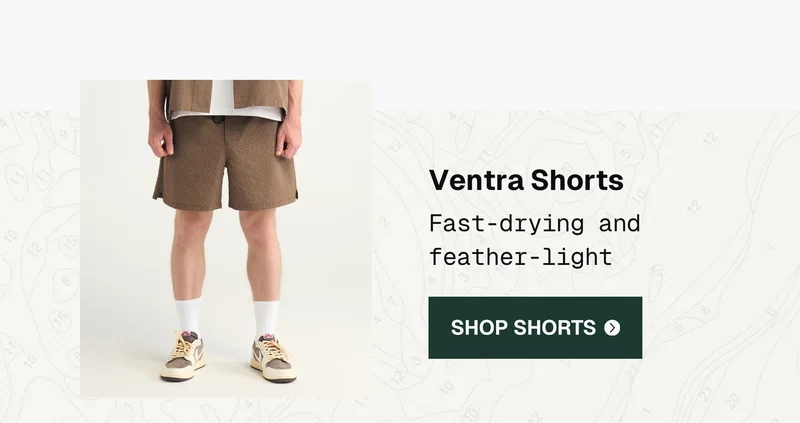
Task: Click the white t-shirt under the overshirt
Action: 223,100
